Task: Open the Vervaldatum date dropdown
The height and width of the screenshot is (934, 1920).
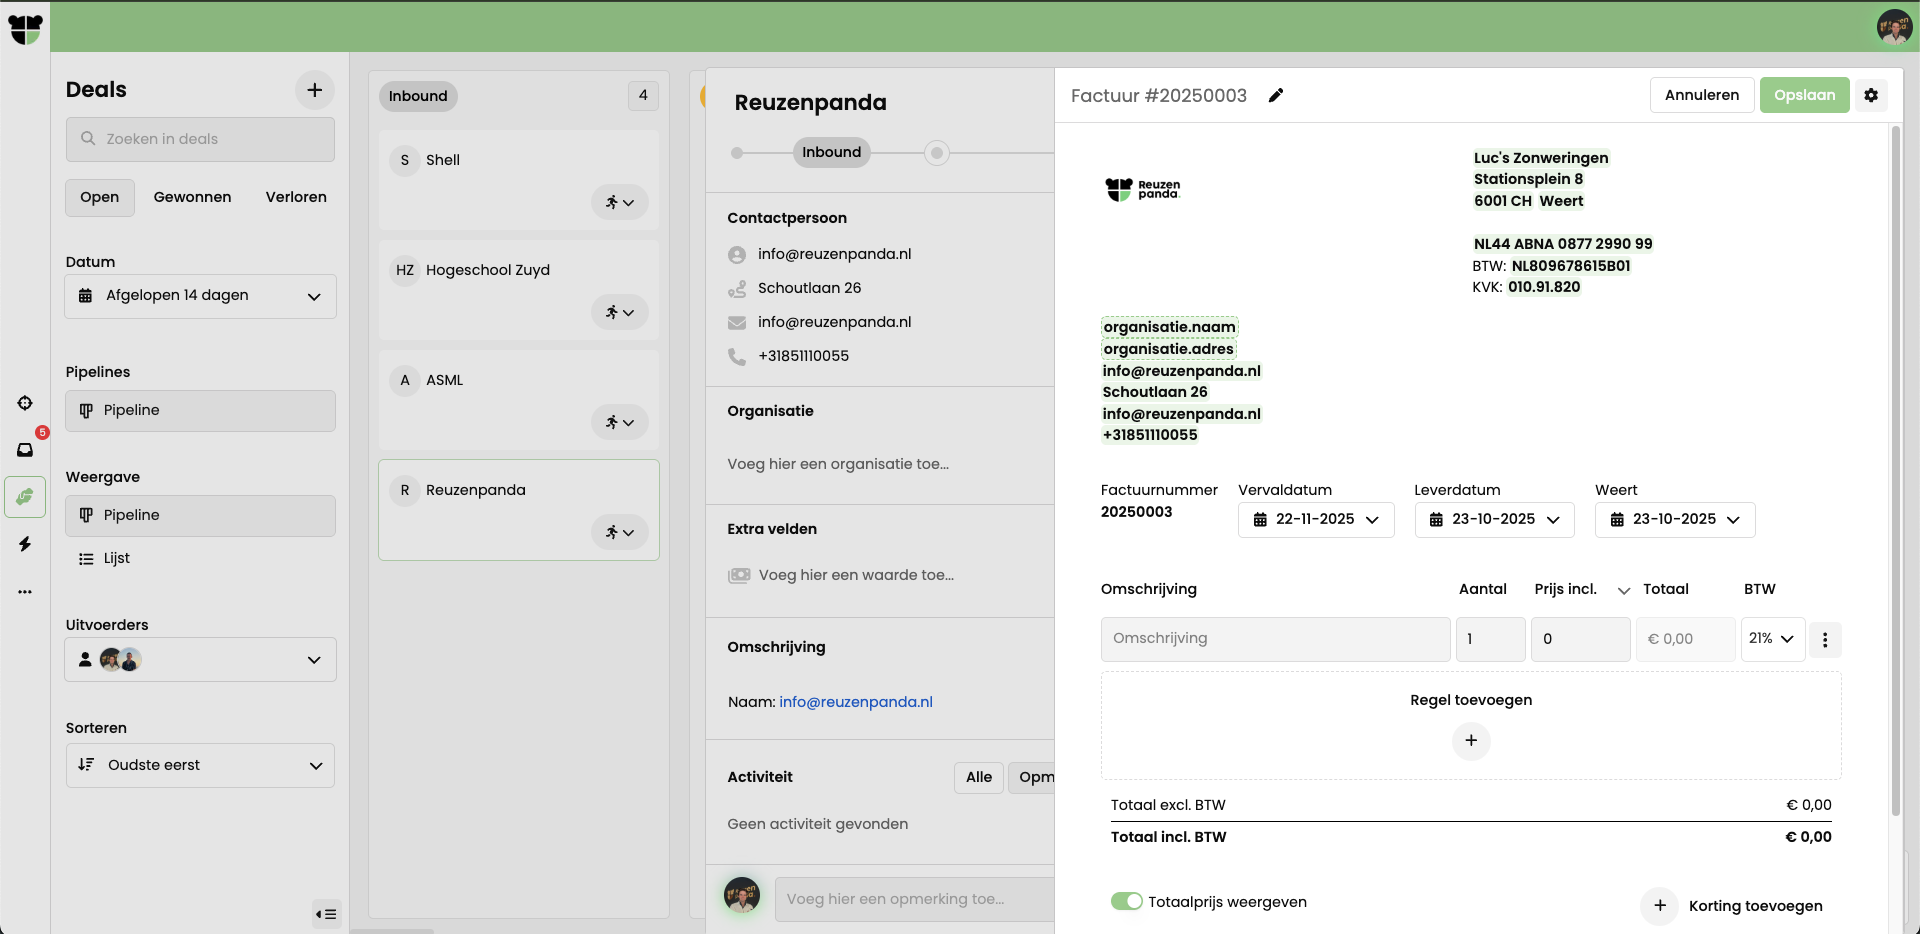Action: tap(1315, 520)
